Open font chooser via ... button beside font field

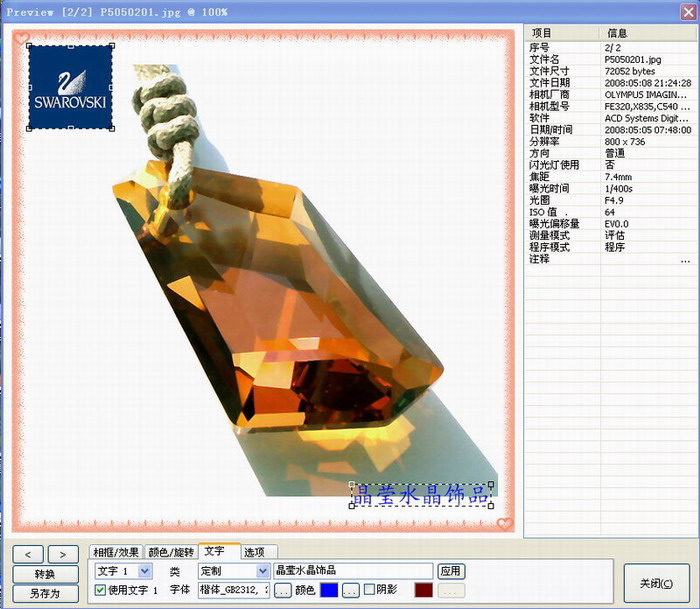(x=282, y=591)
